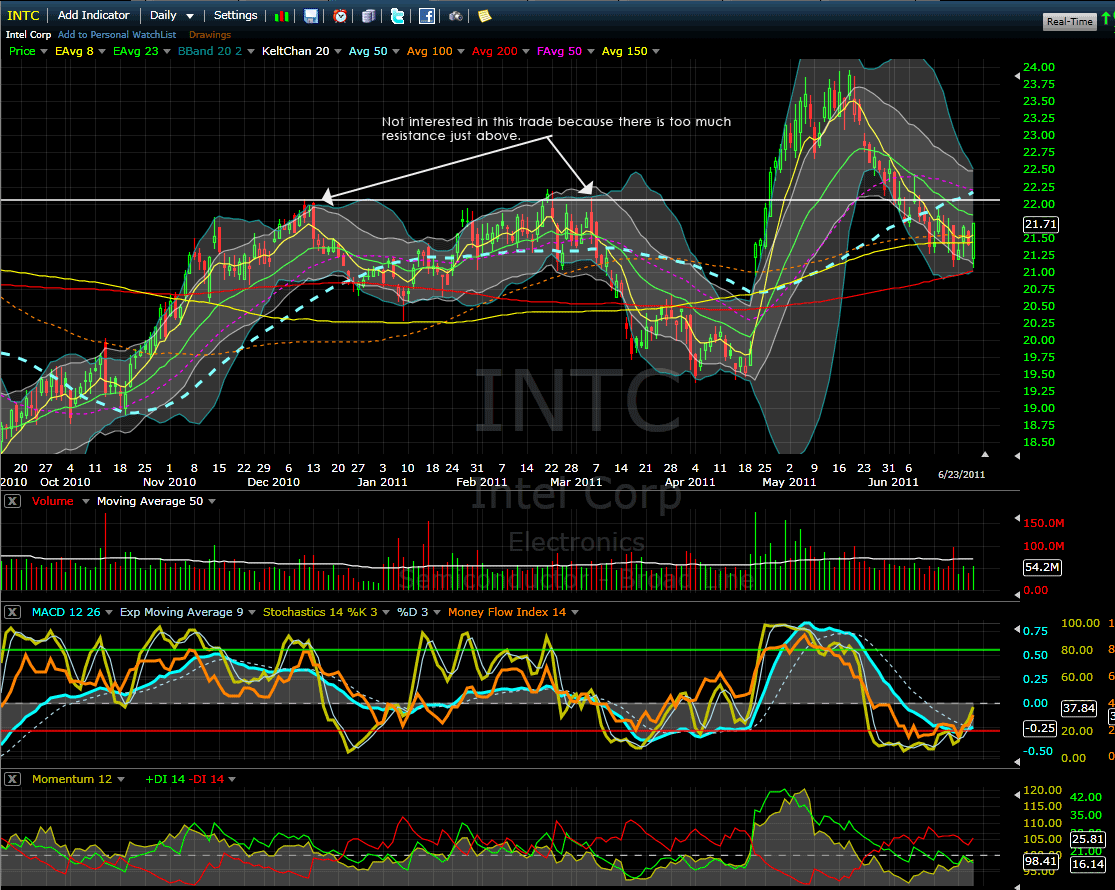Viewport: 1115px width, 890px height.
Task: Open the alarm clock alerts icon
Action: 340,16
